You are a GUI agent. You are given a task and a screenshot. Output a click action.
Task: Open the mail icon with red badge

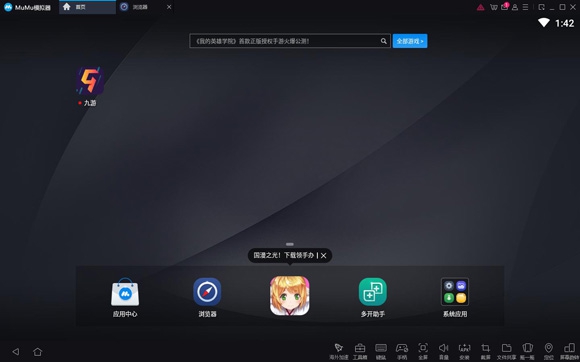click(x=505, y=7)
